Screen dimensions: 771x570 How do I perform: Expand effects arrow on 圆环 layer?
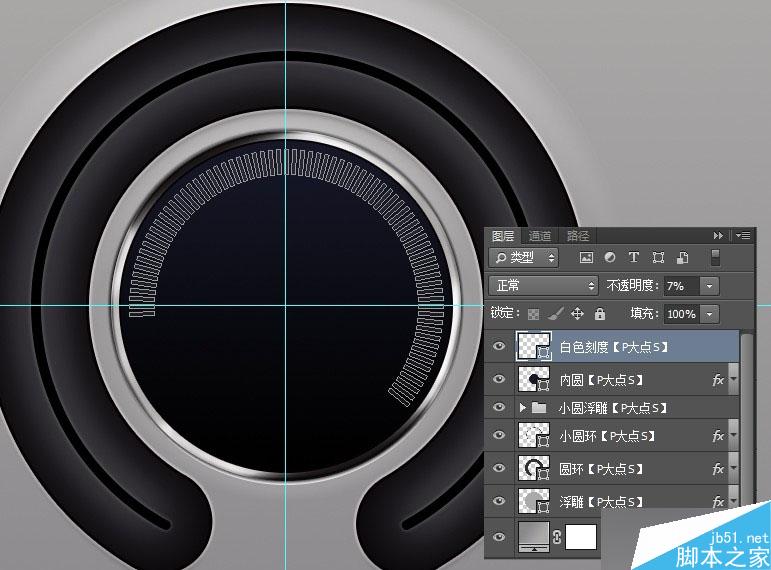pos(733,469)
